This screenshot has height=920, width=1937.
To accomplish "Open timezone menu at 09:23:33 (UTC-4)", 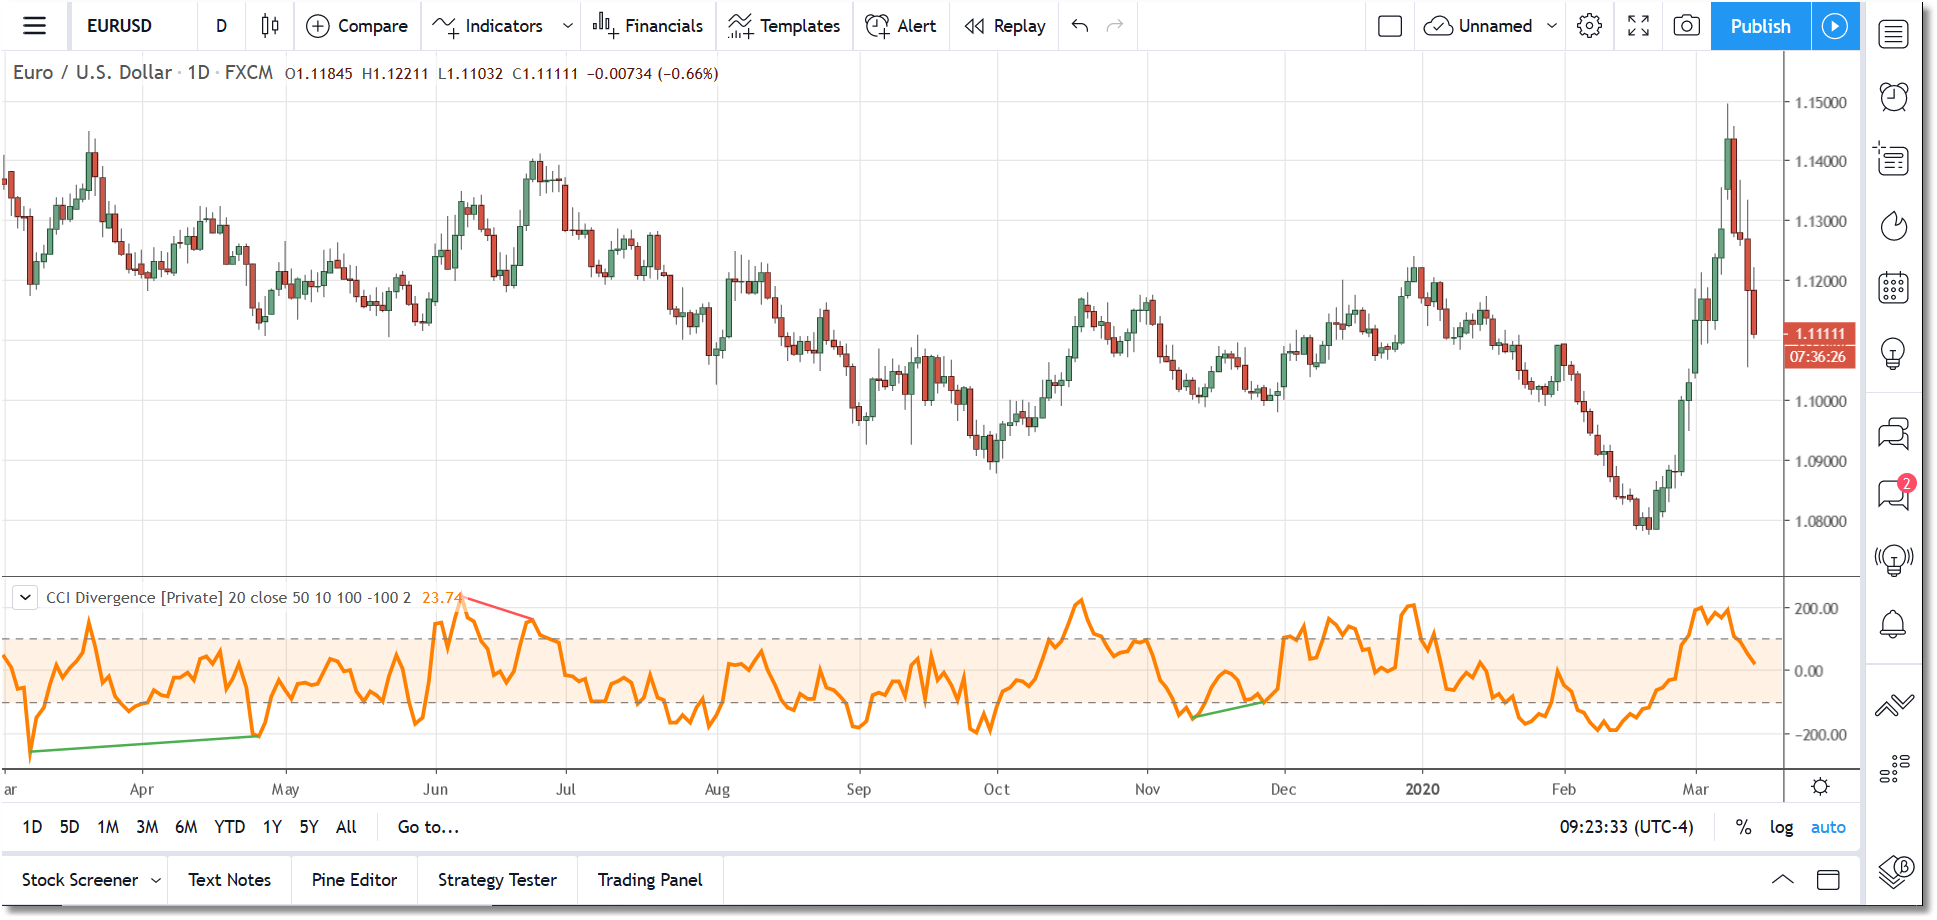I will 1627,827.
